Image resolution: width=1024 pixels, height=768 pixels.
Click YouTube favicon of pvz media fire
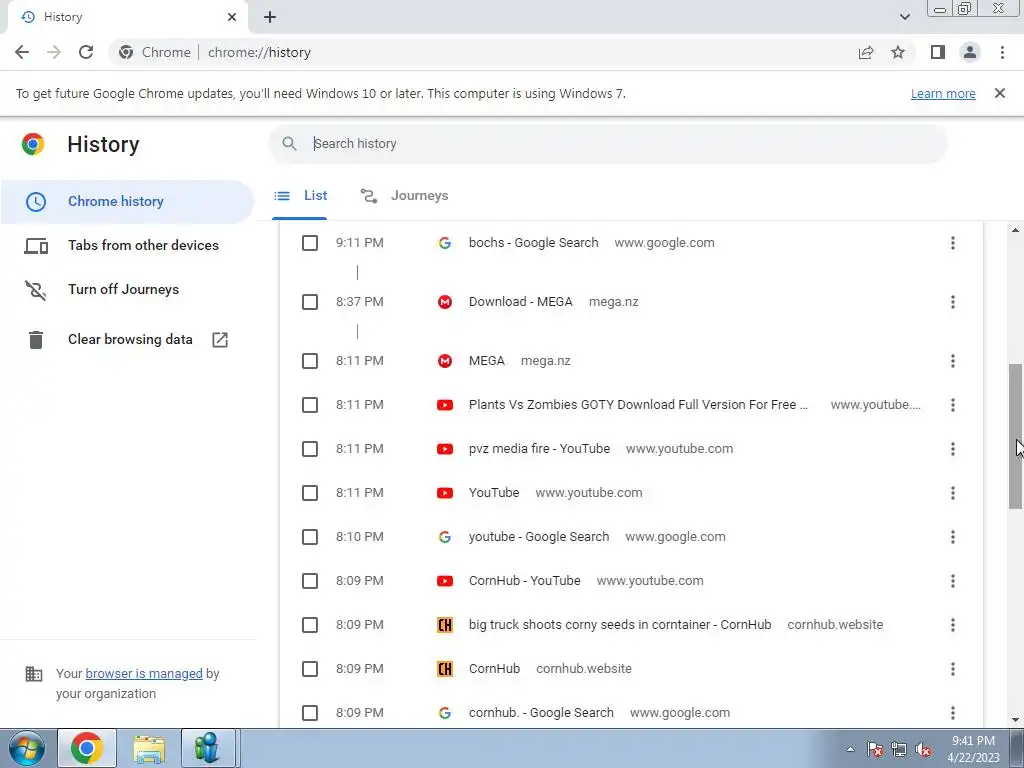(445, 449)
